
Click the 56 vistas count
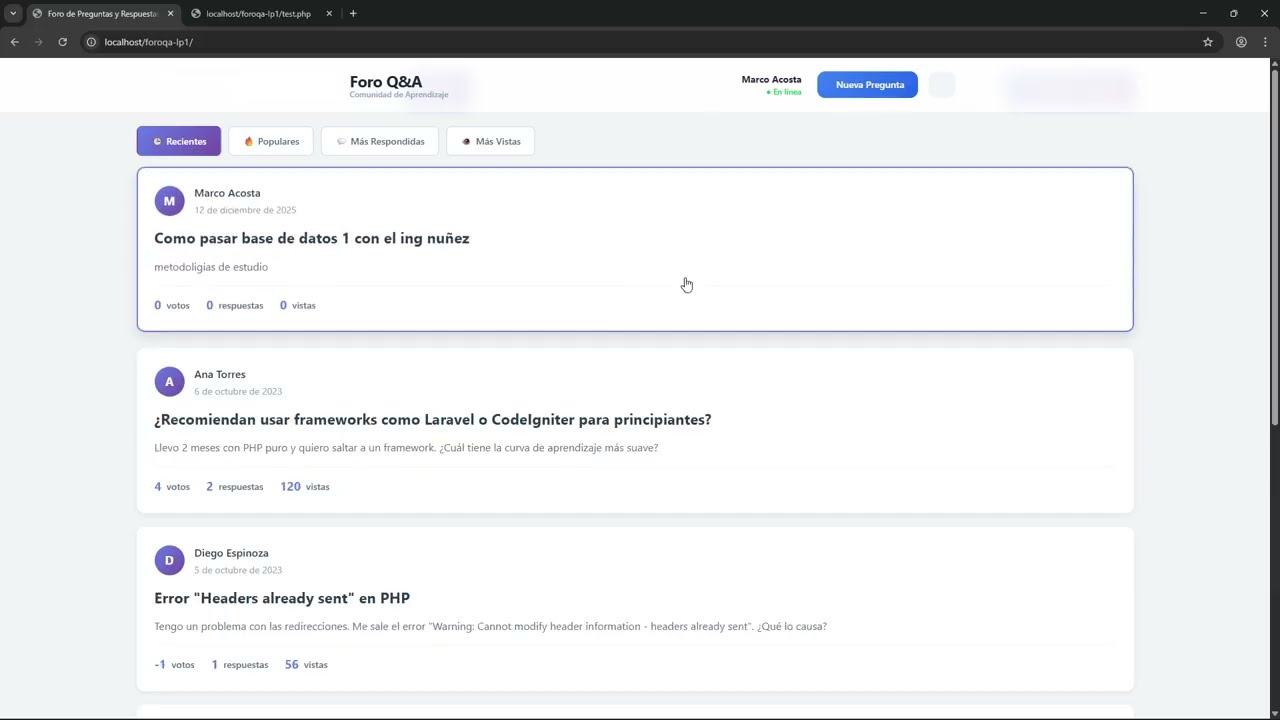point(306,664)
